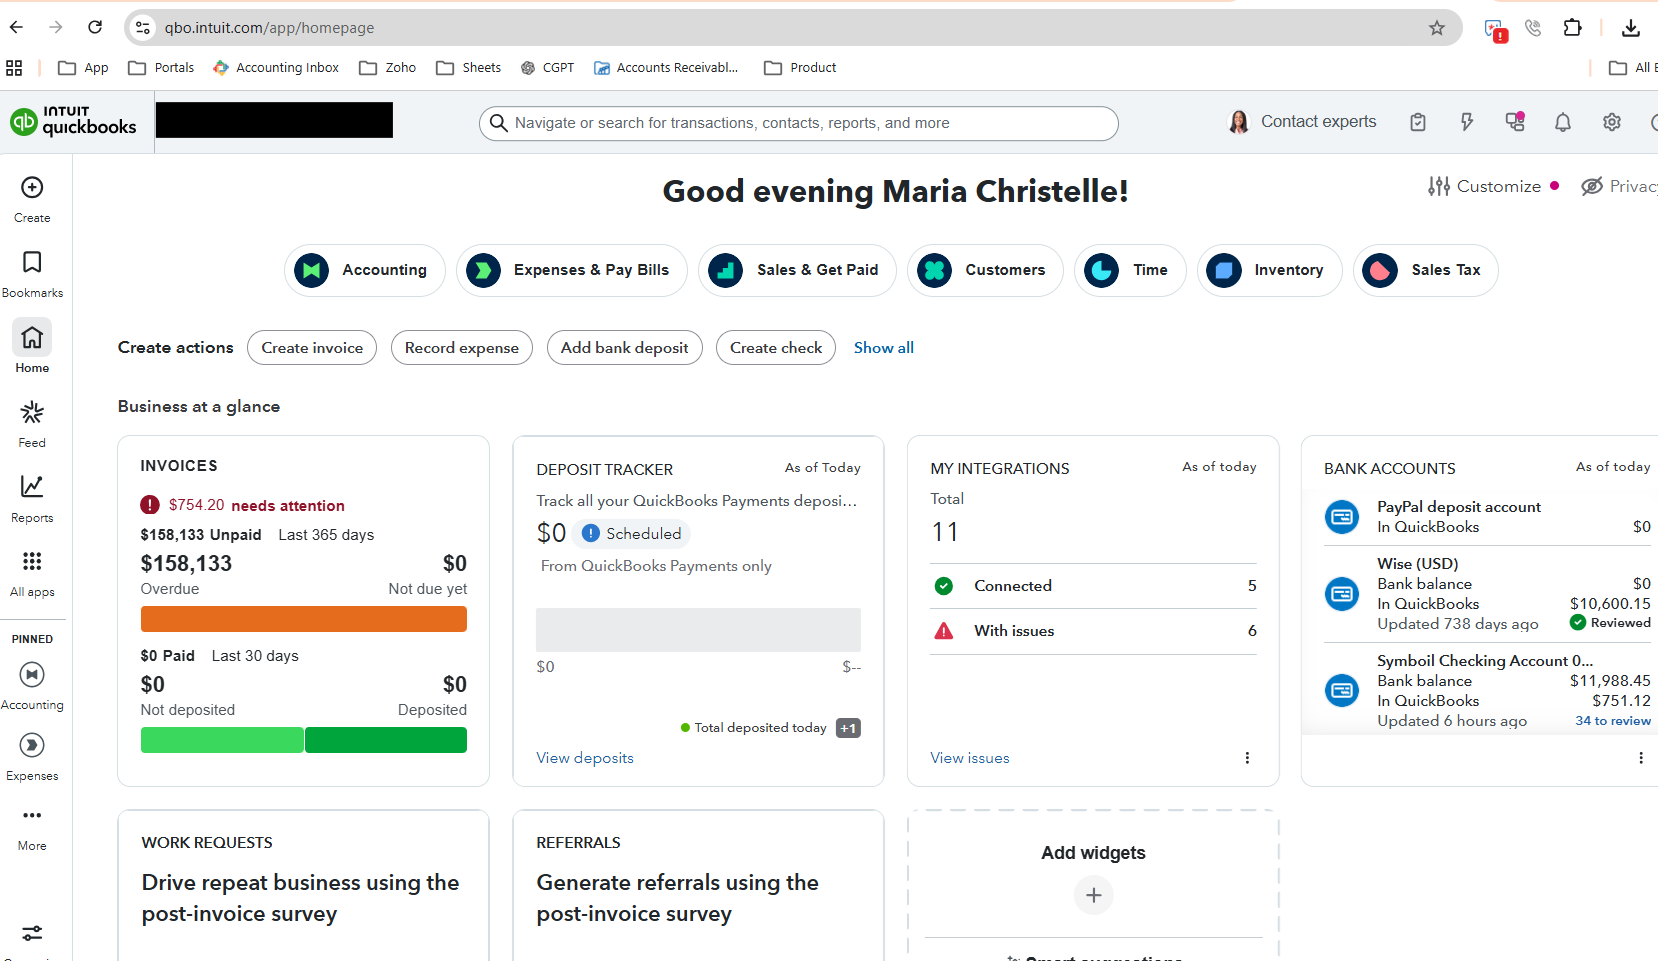Open the Accounting Inbox bookmark
This screenshot has width=1658, height=961.
(276, 68)
